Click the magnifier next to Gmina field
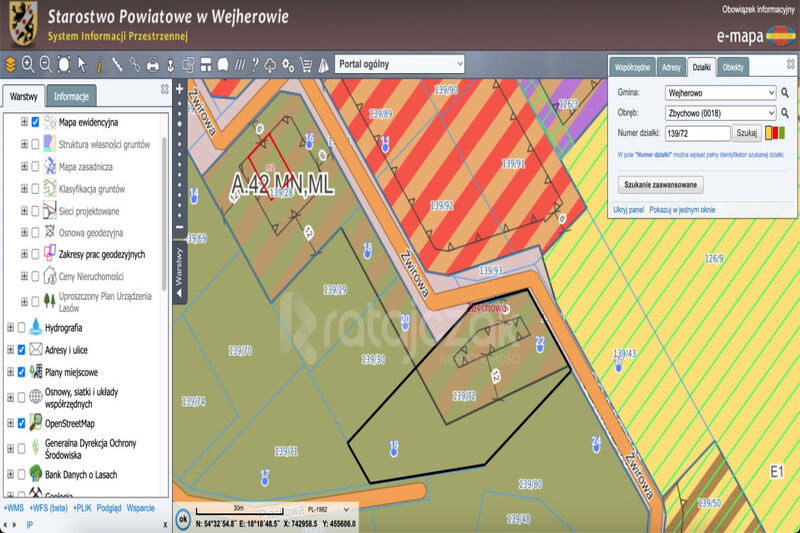The image size is (800, 533). click(785, 92)
